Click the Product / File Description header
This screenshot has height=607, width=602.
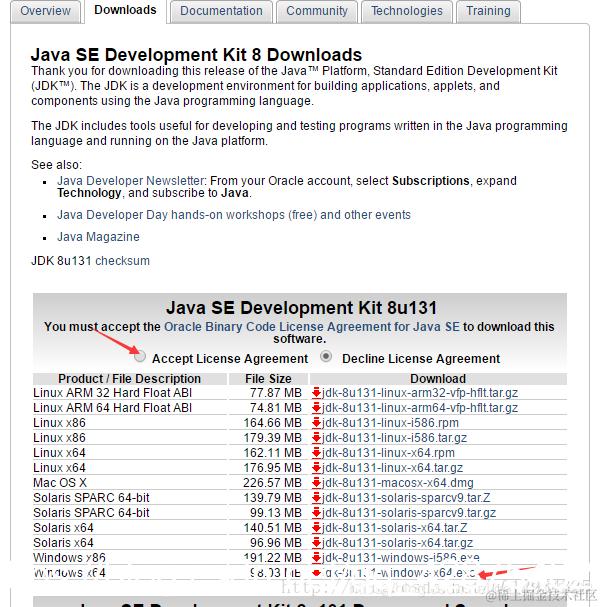130,379
